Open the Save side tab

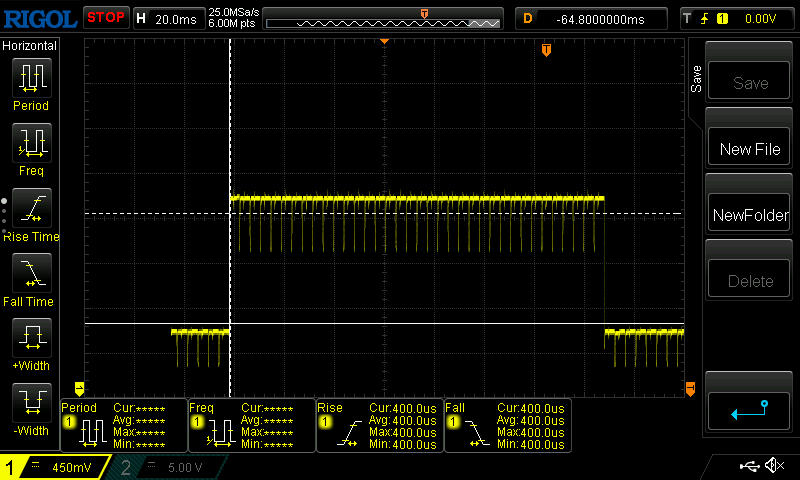[x=696, y=80]
